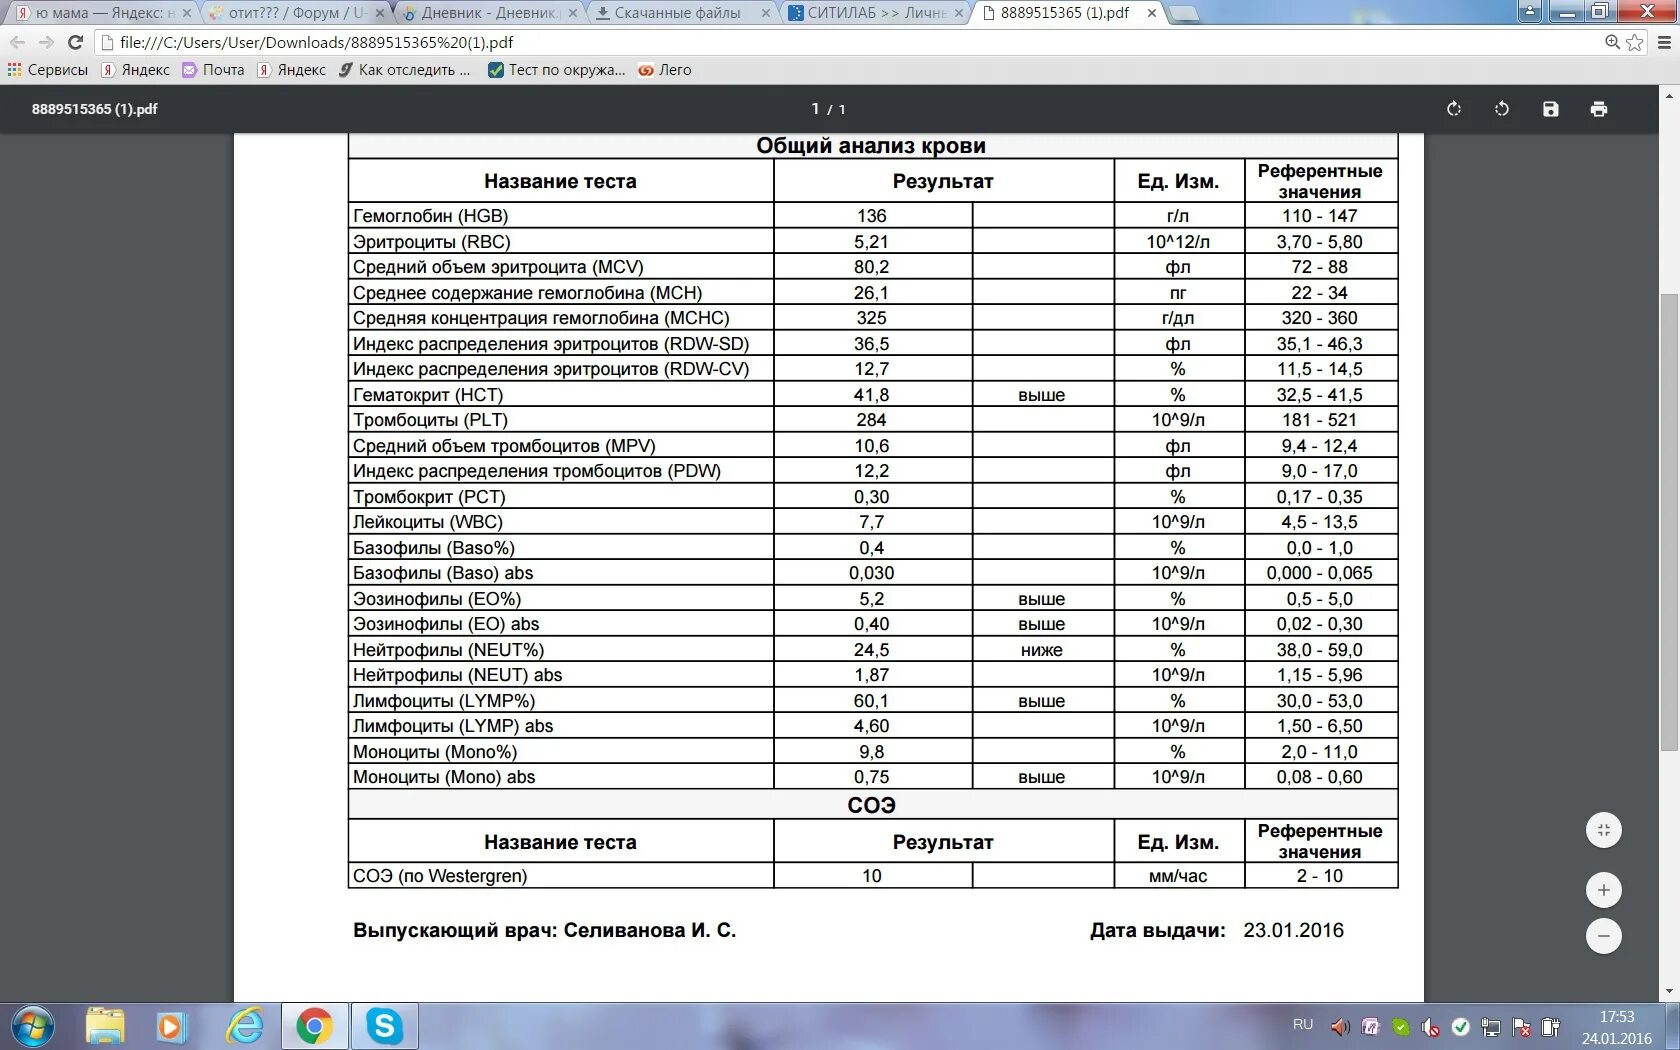Click the address bar zoom magnifier icon
The image size is (1680, 1050).
pos(1612,42)
